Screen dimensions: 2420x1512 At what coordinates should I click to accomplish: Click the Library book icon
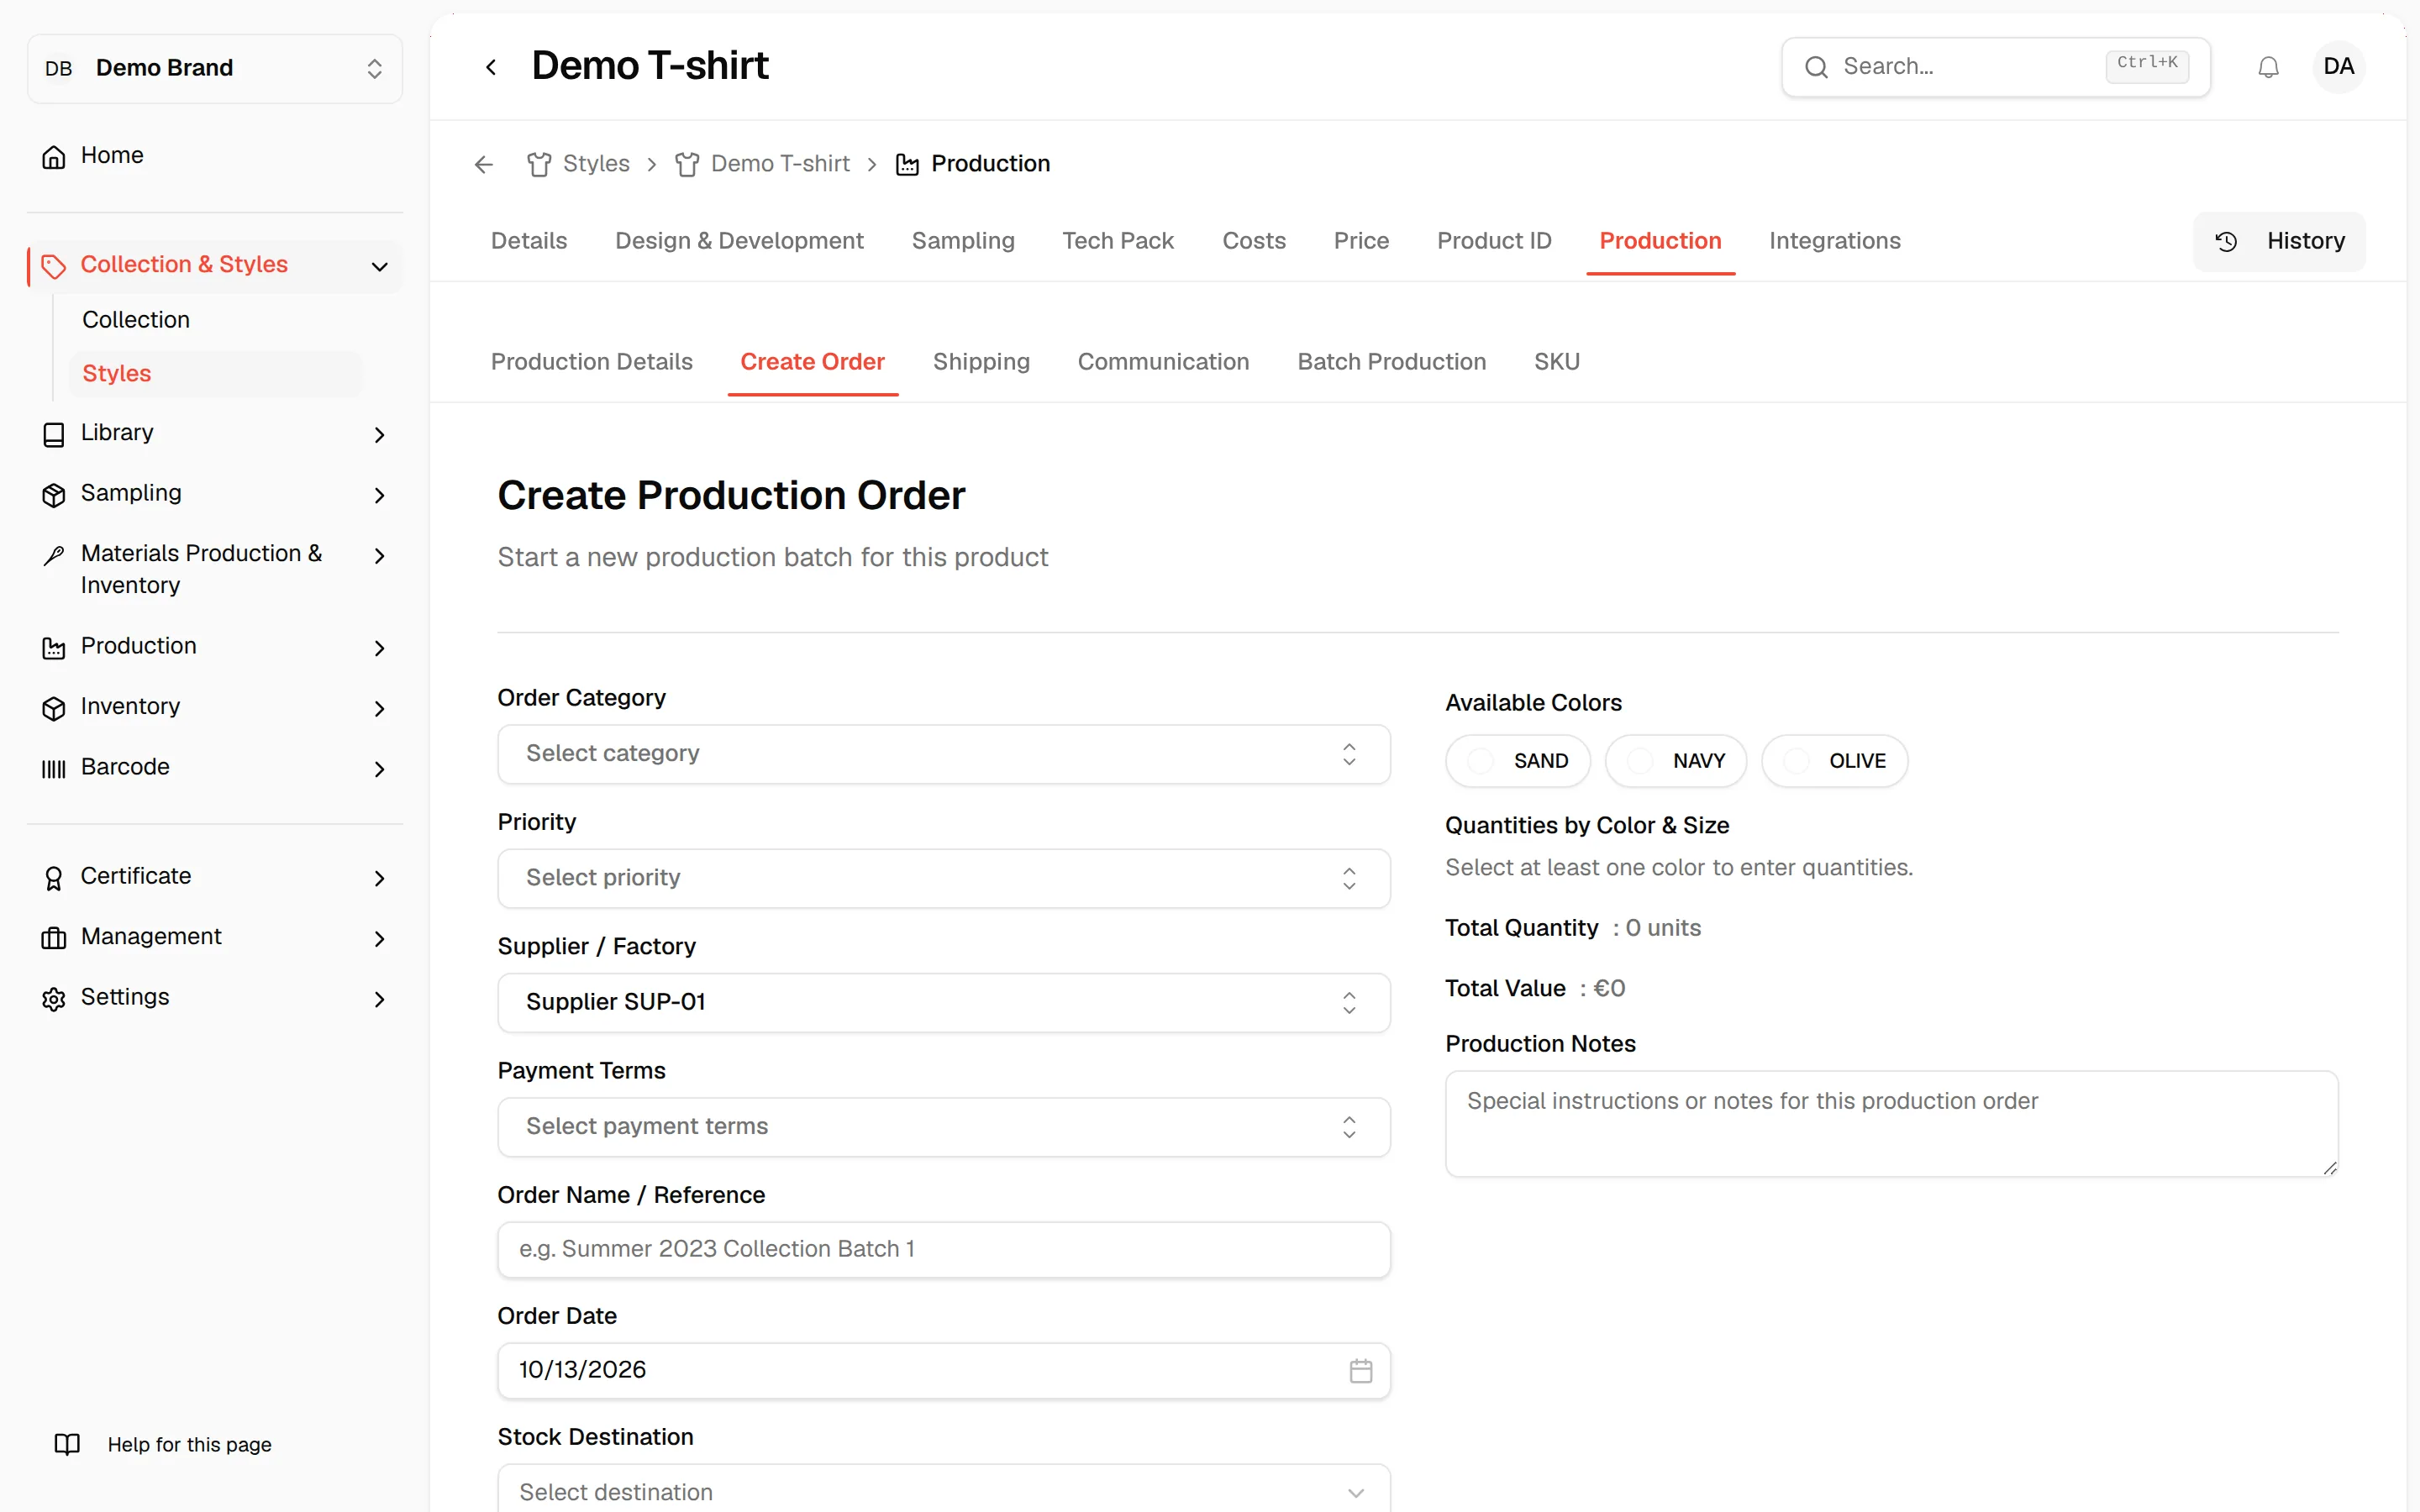(x=54, y=434)
